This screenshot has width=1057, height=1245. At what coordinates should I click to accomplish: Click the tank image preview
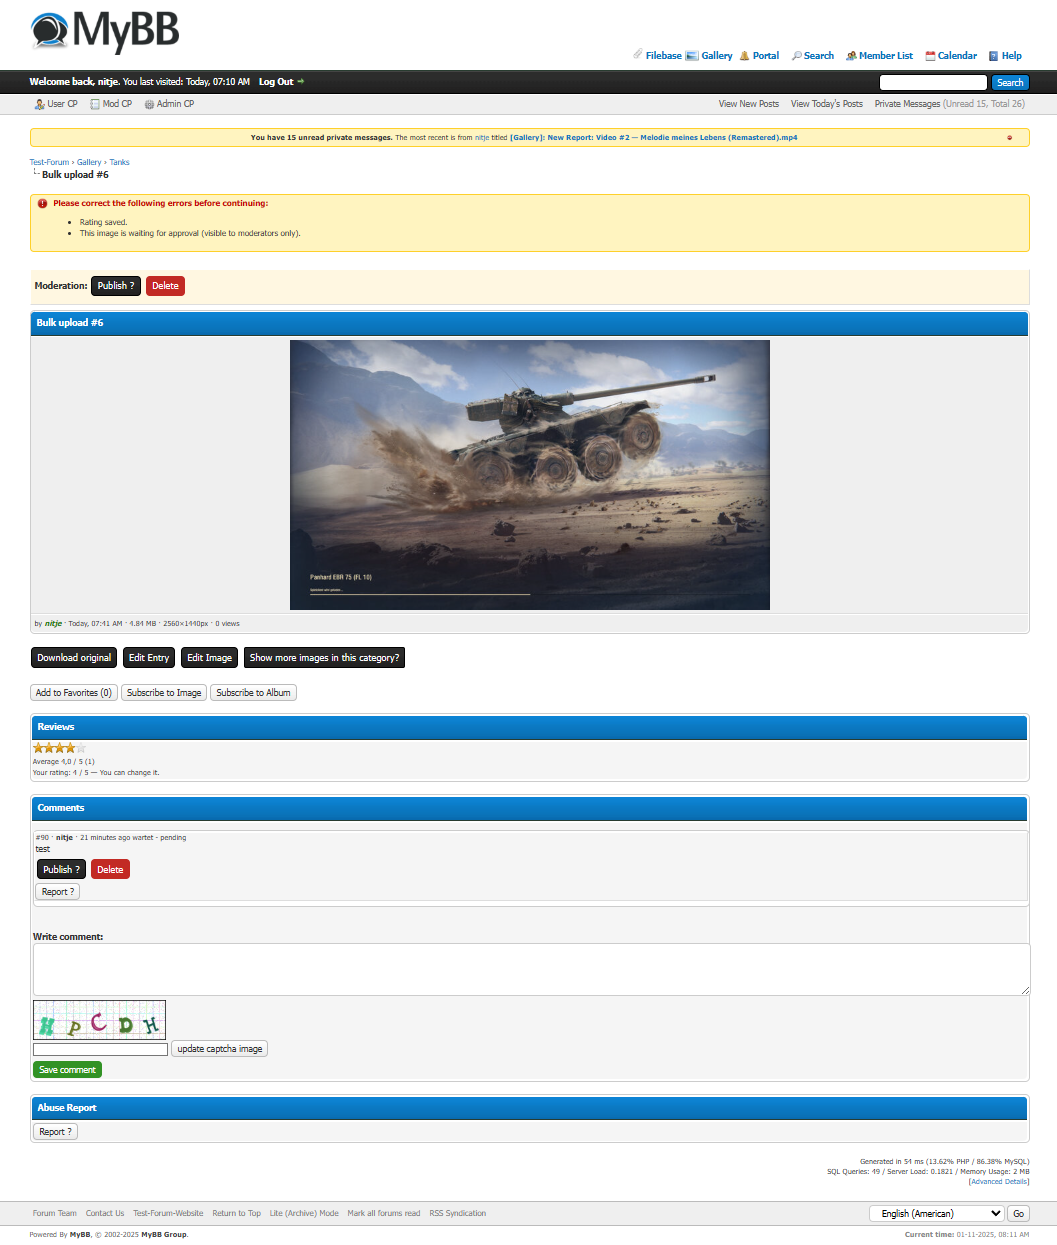(x=529, y=475)
